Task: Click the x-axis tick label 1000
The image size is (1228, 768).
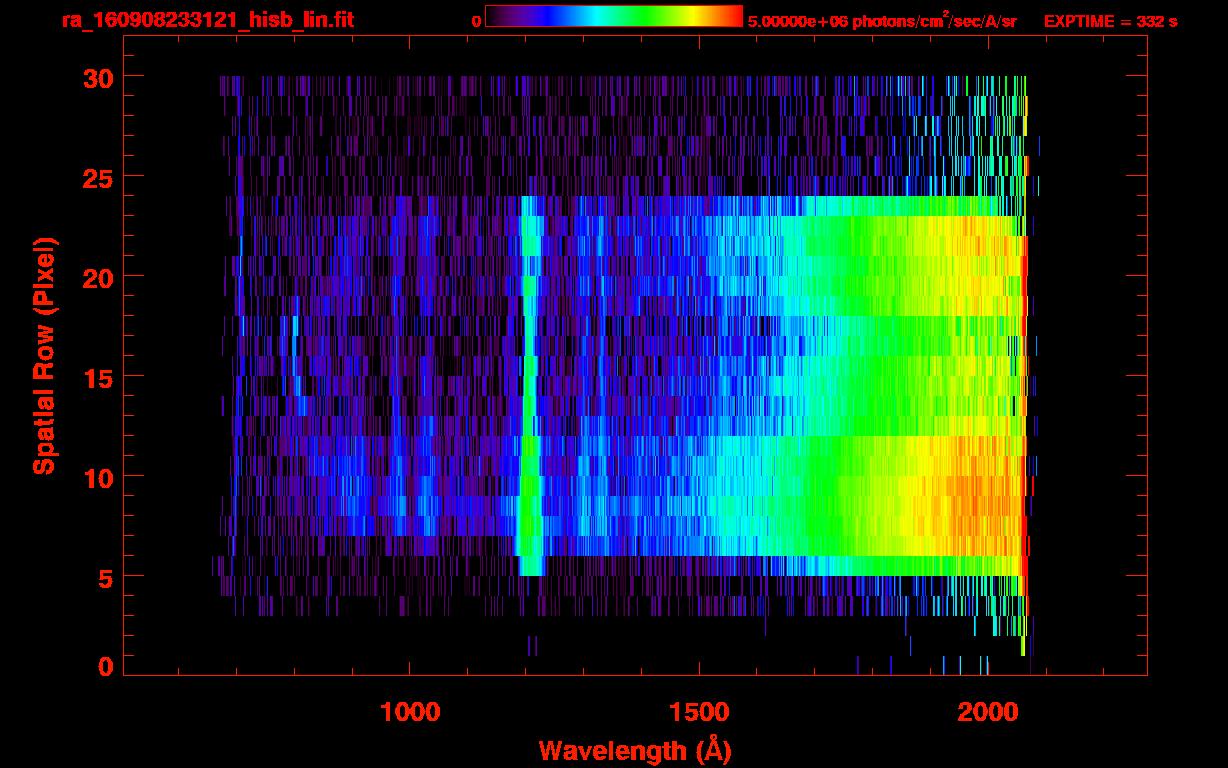Action: click(x=409, y=712)
